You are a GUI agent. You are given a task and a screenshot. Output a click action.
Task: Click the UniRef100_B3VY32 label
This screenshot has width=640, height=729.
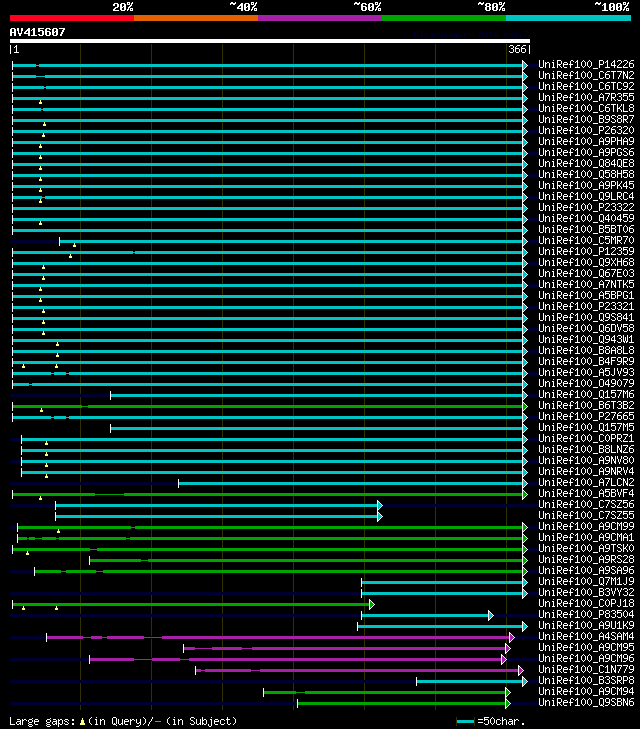point(586,593)
